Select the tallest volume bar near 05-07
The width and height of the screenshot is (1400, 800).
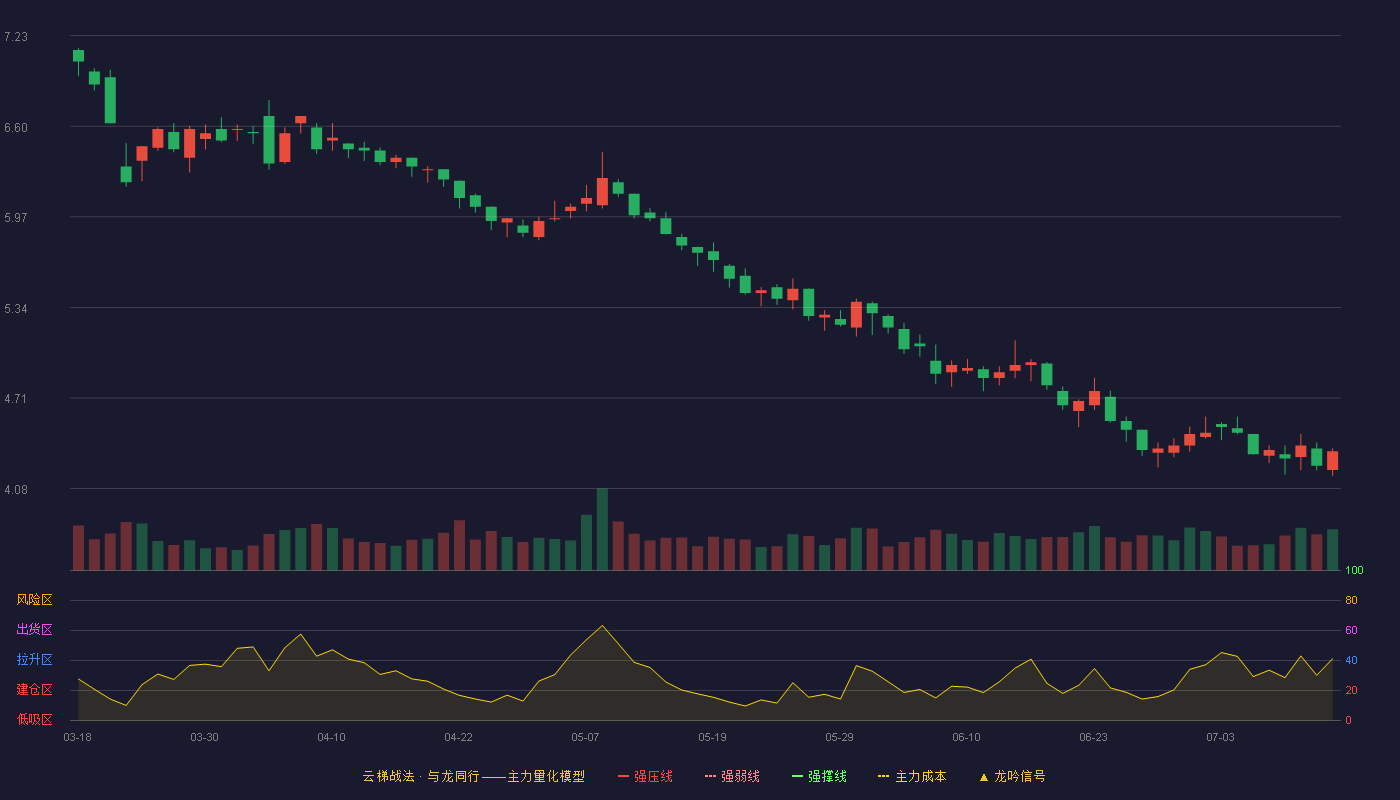pyautogui.click(x=602, y=530)
